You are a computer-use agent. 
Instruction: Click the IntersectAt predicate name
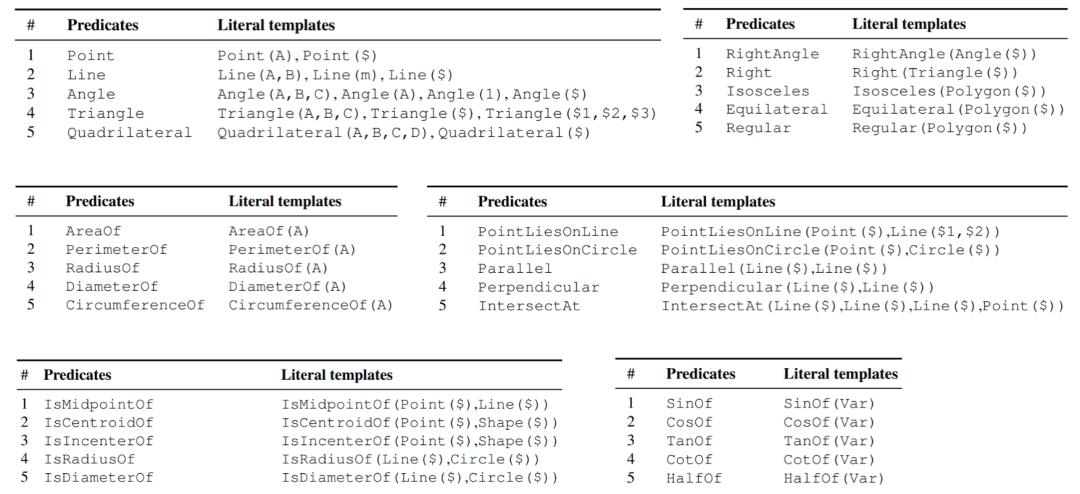528,306
